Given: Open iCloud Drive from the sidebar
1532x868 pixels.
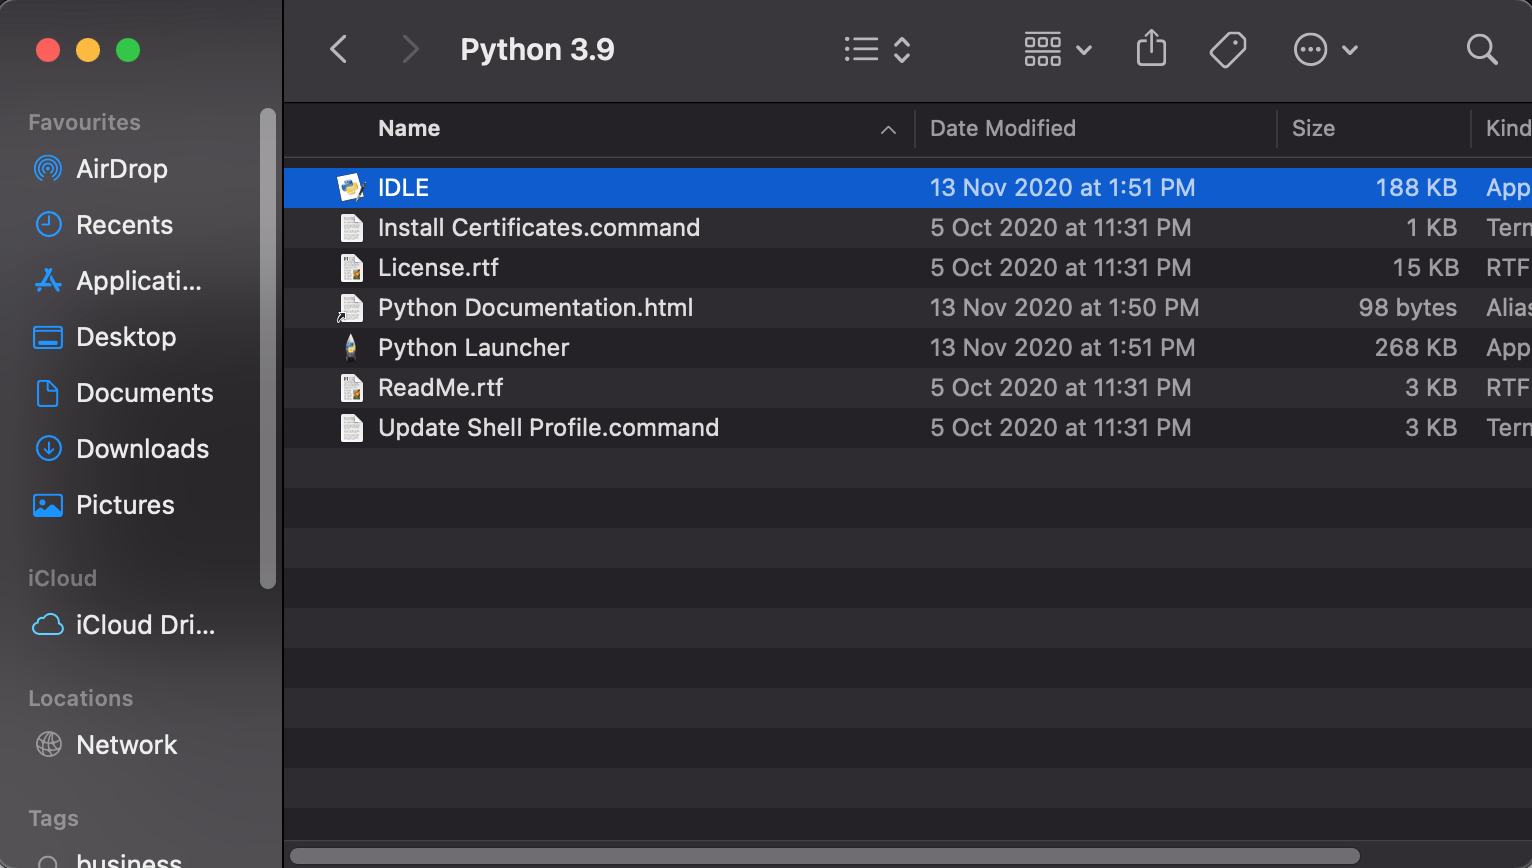Looking at the screenshot, I should point(144,625).
